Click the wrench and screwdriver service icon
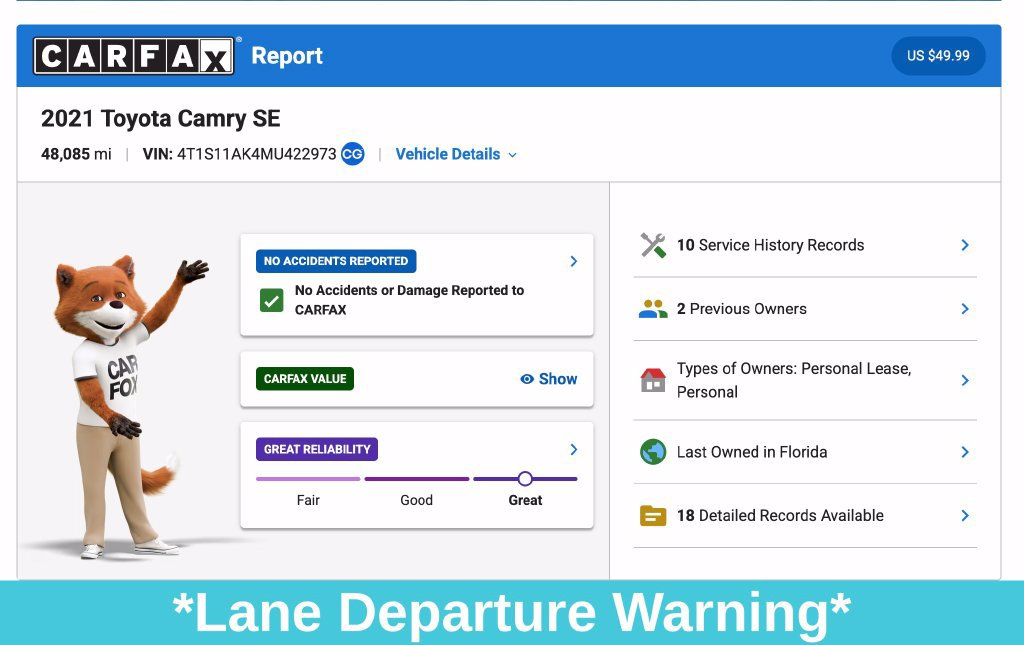Image resolution: width=1024 pixels, height=645 pixels. [x=653, y=245]
